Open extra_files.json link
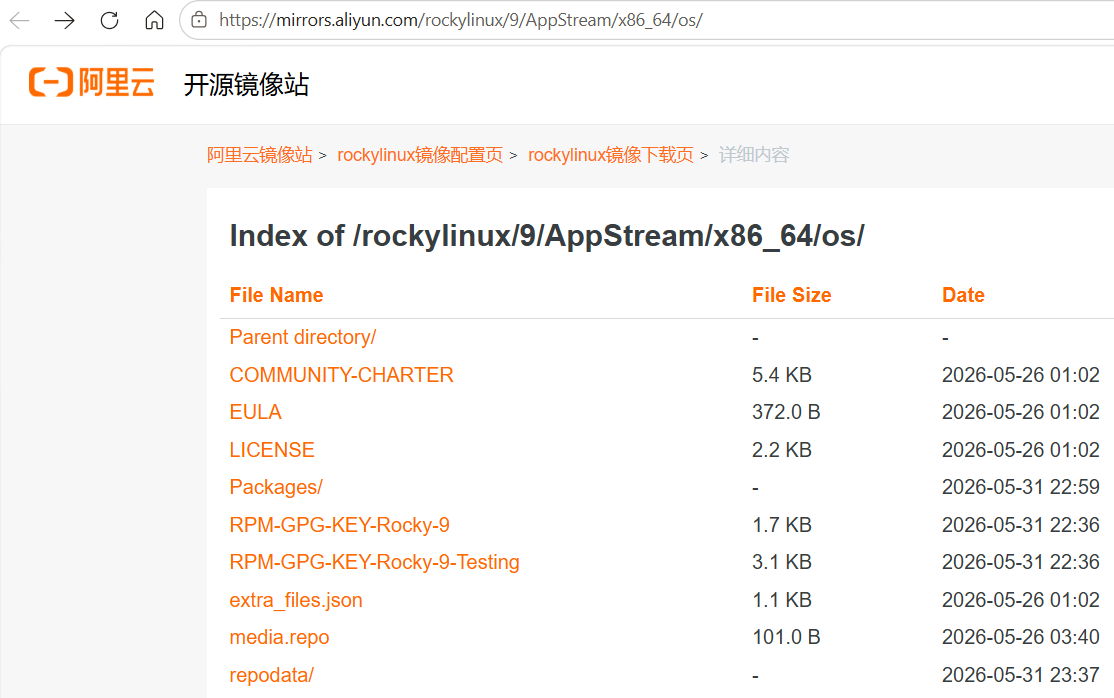The width and height of the screenshot is (1114, 698). click(296, 600)
